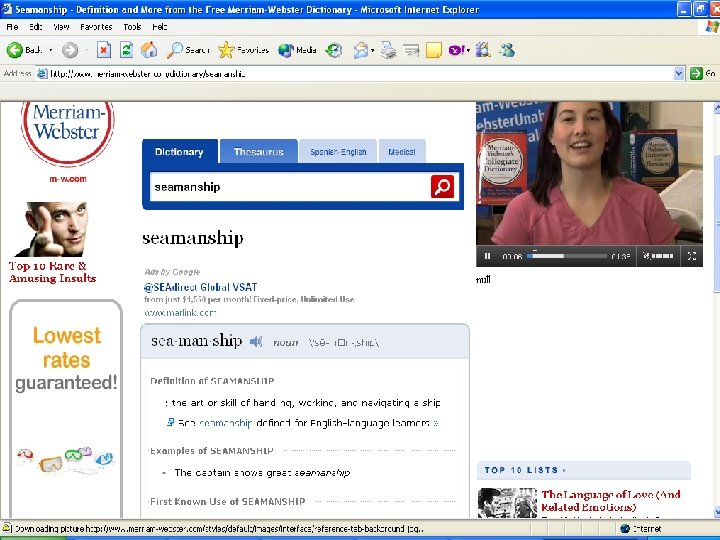Expand the address bar history dropdown
Viewport: 720px width, 540px height.
679,73
